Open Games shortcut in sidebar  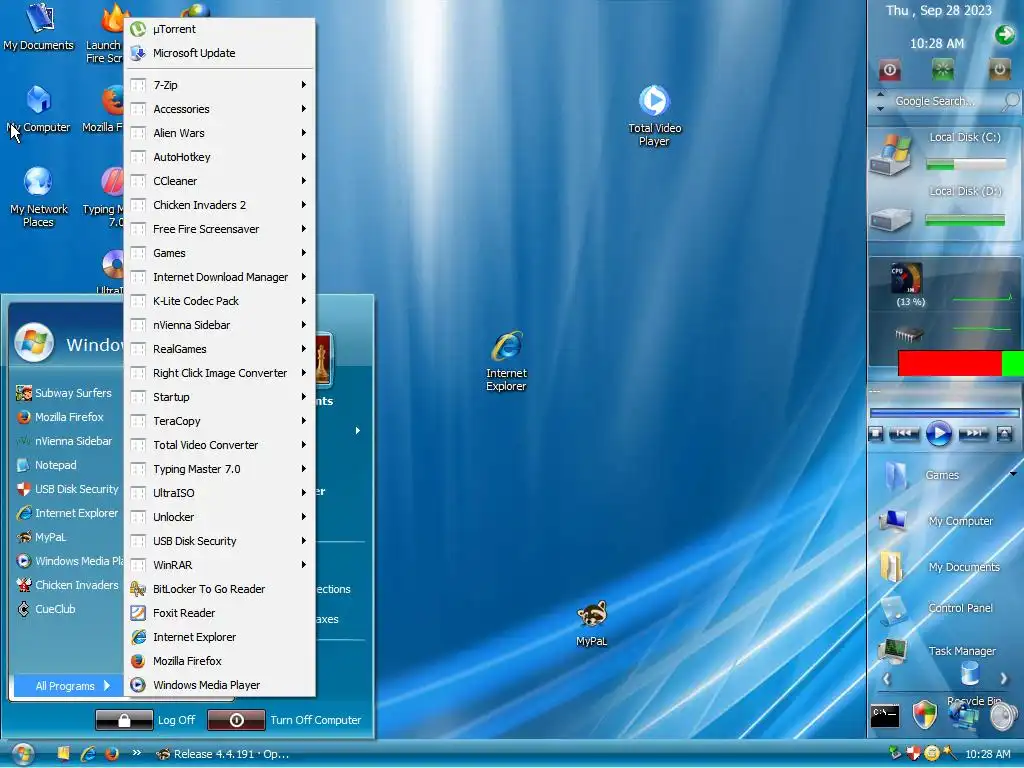tap(922, 475)
